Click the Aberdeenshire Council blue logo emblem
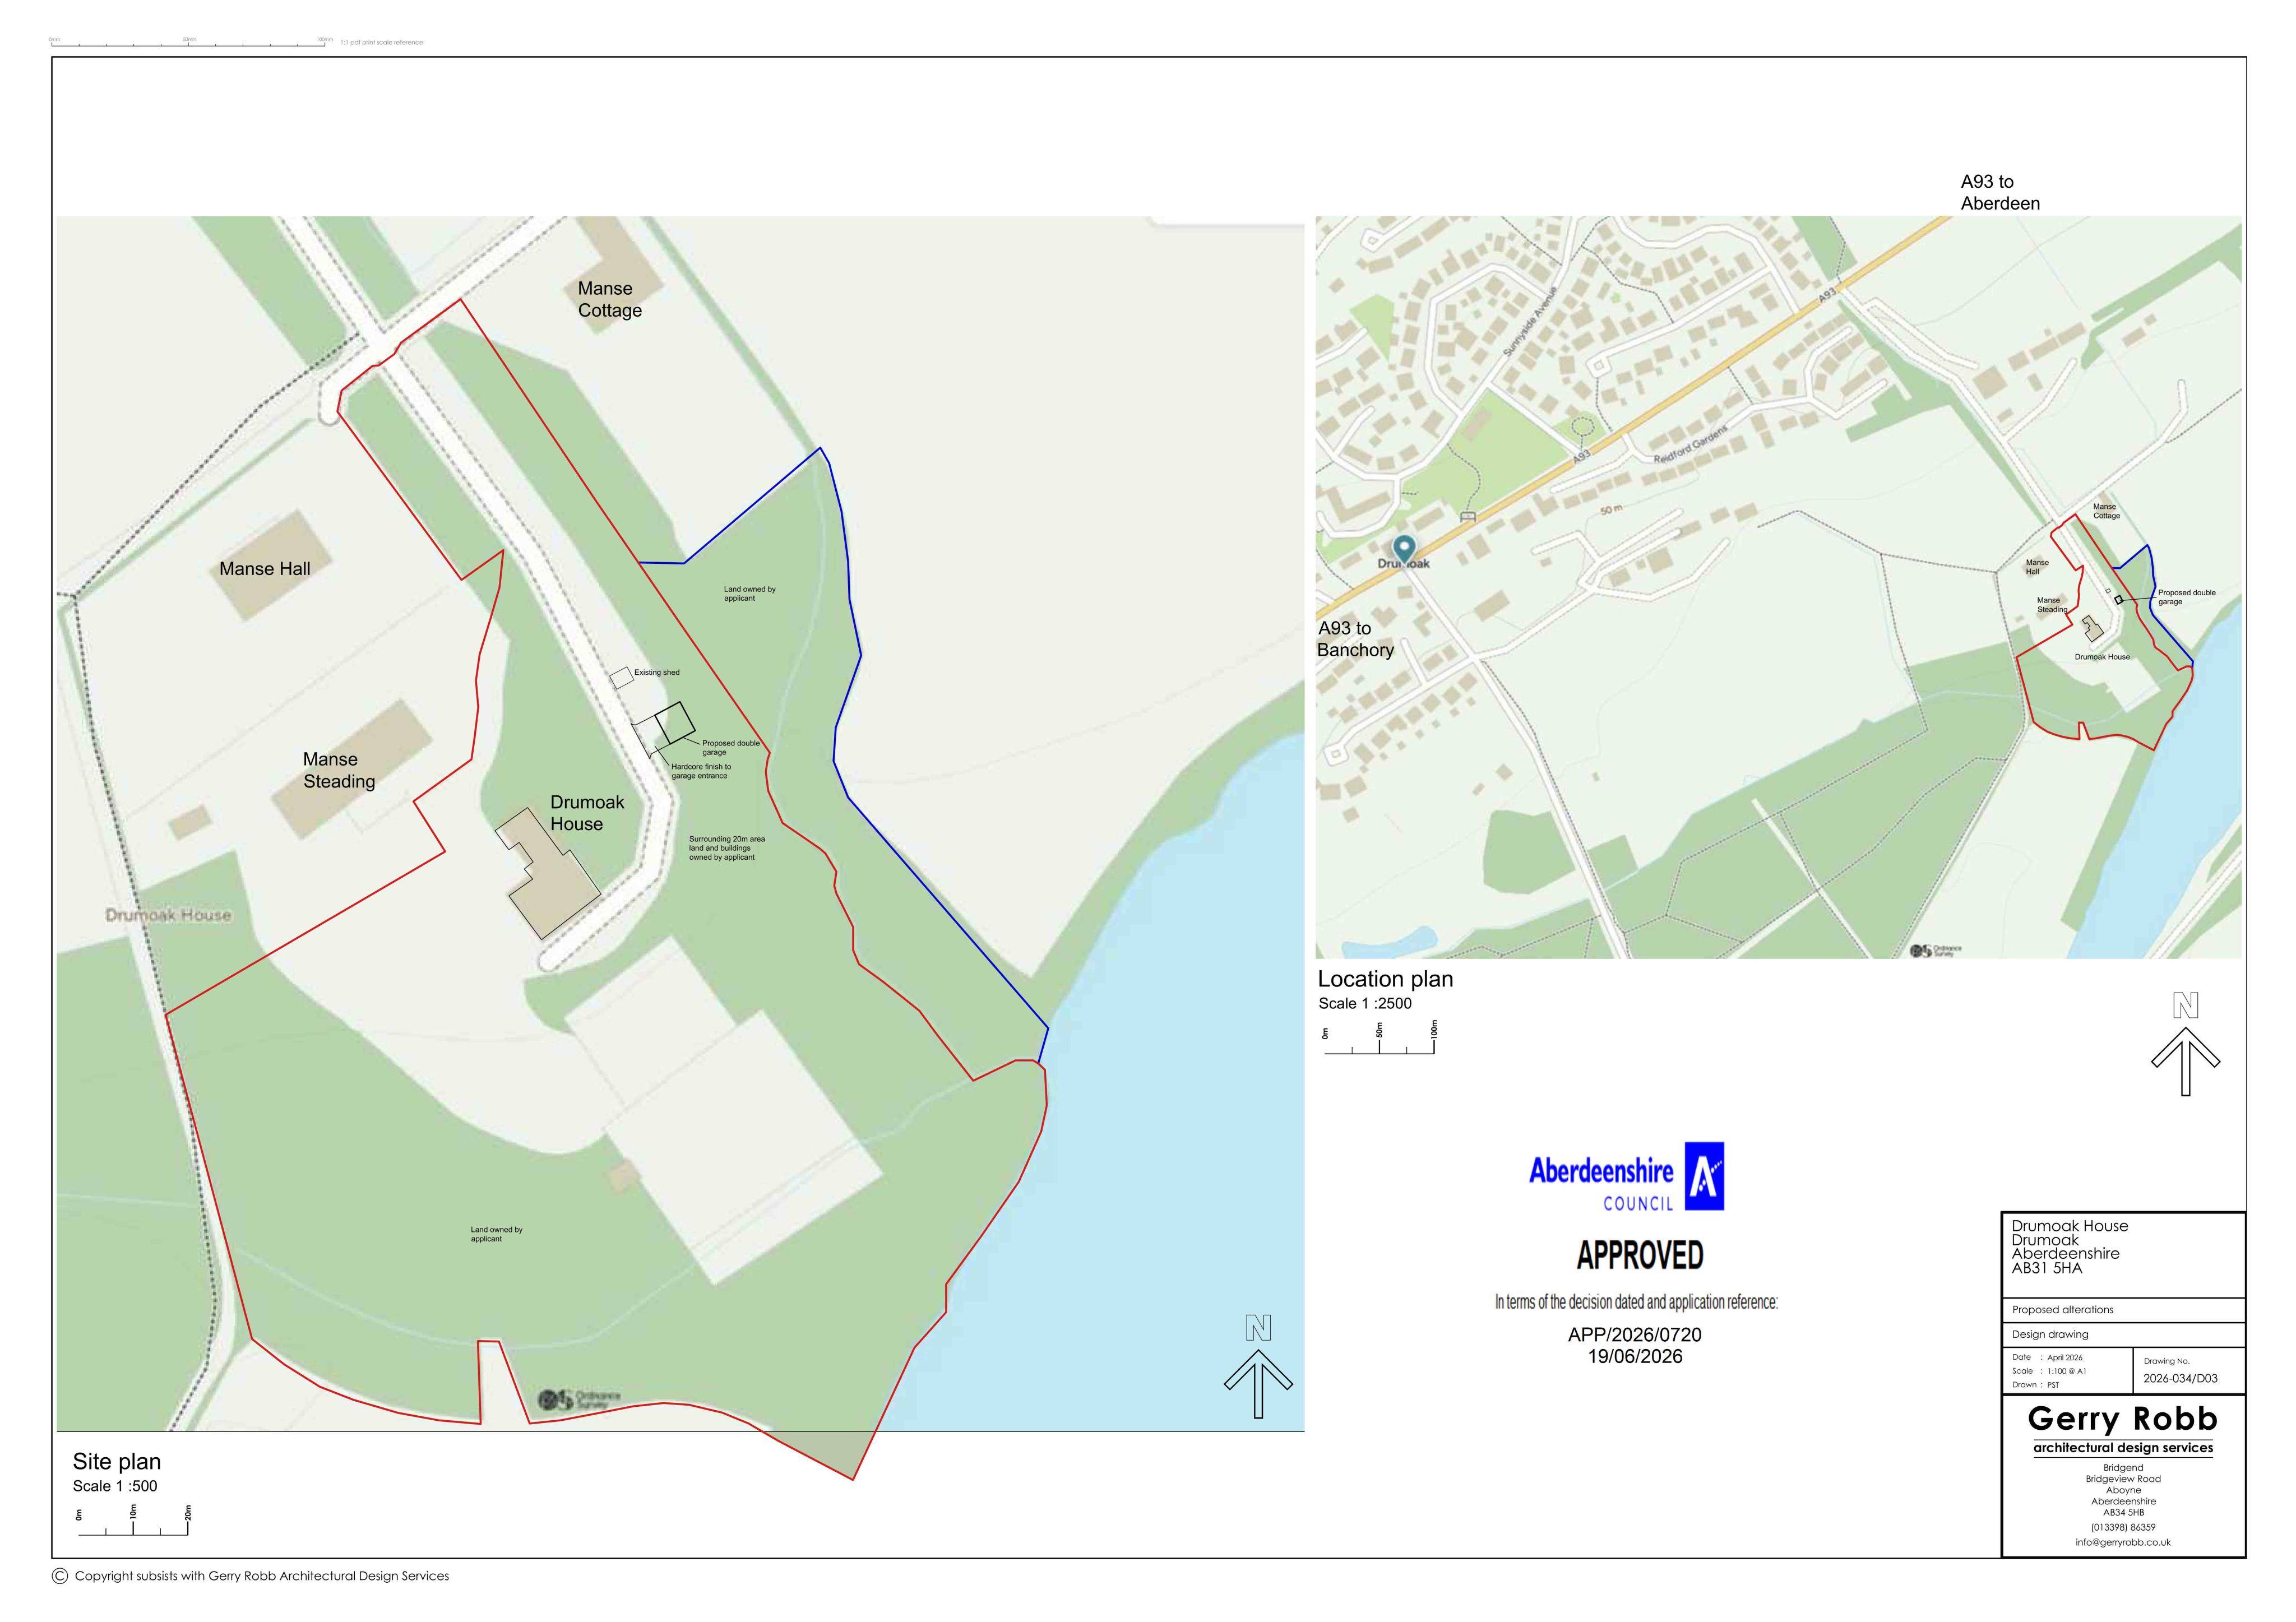The width and height of the screenshot is (2296, 1622). [x=1704, y=1176]
